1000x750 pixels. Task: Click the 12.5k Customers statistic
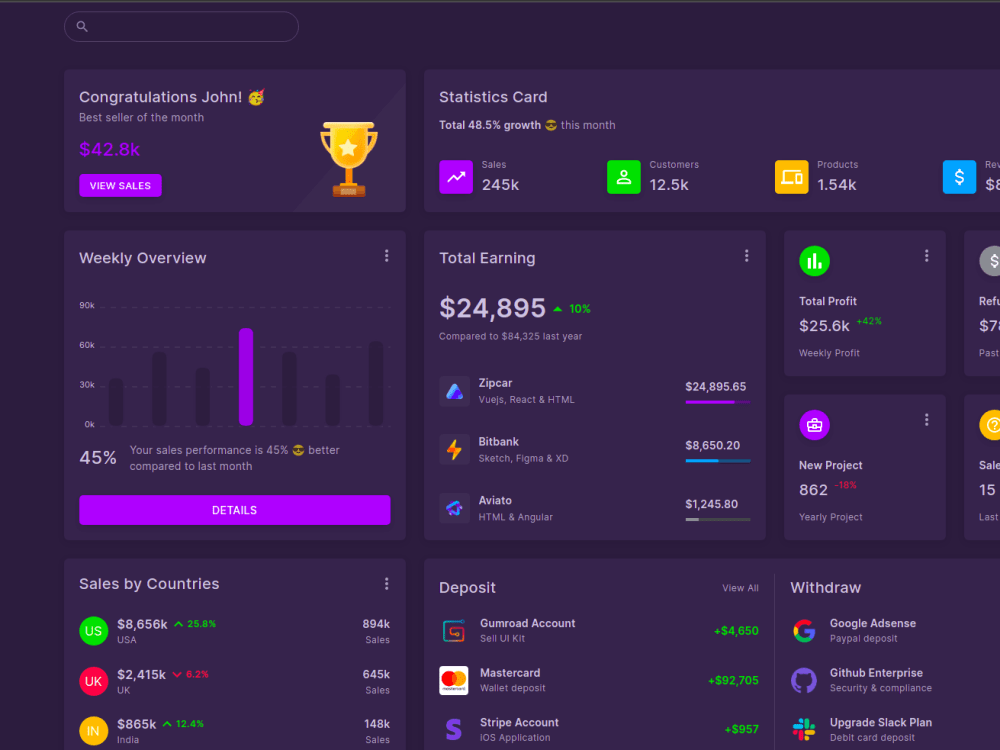tap(668, 184)
